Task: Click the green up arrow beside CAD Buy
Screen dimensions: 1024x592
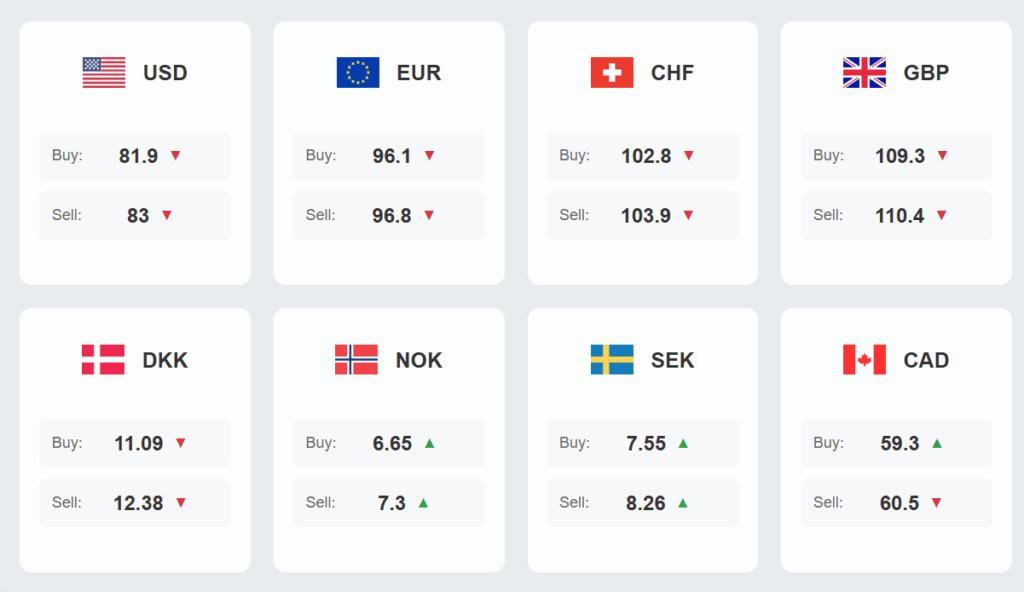Action: point(937,443)
